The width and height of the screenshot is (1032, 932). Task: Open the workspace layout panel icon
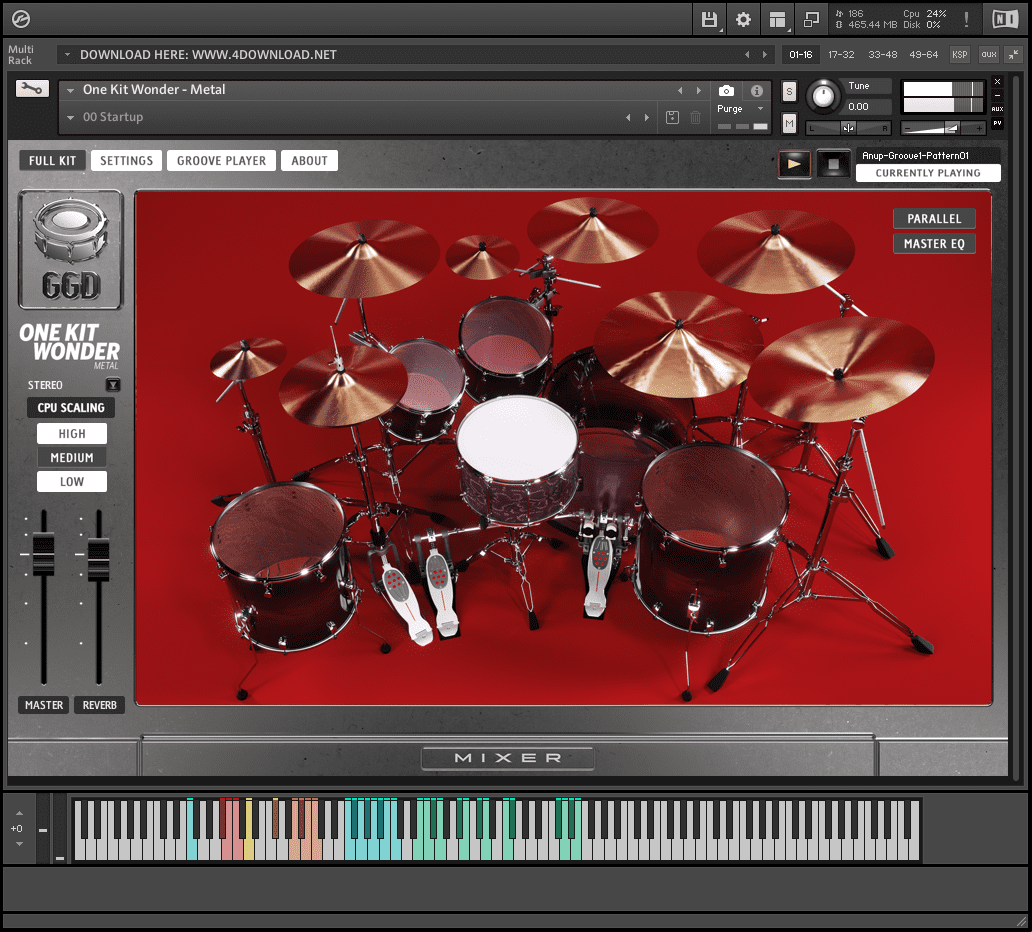[x=777, y=20]
